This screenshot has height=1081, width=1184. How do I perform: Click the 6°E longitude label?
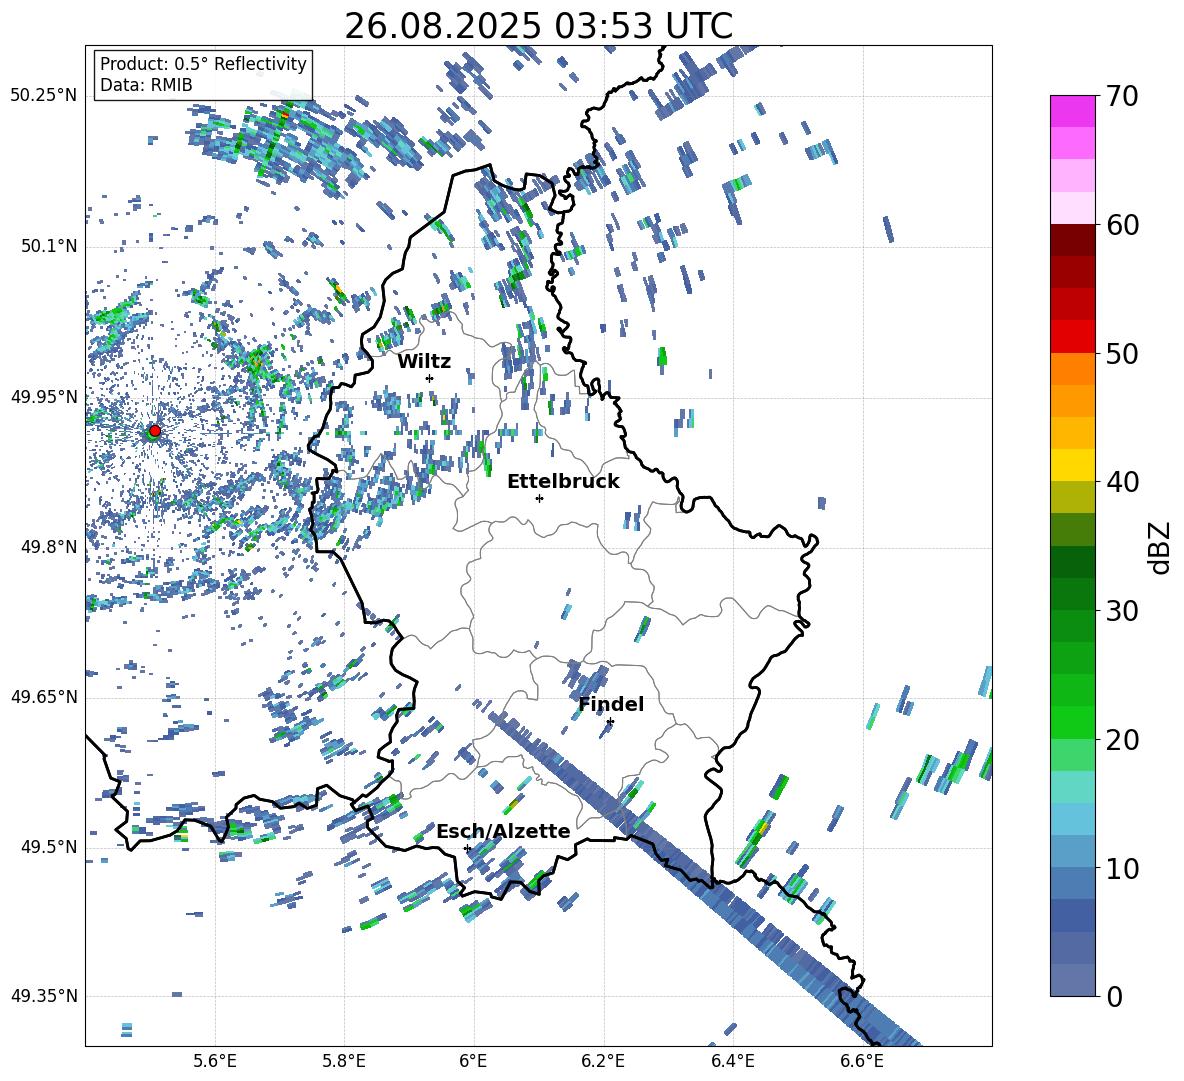point(473,1061)
